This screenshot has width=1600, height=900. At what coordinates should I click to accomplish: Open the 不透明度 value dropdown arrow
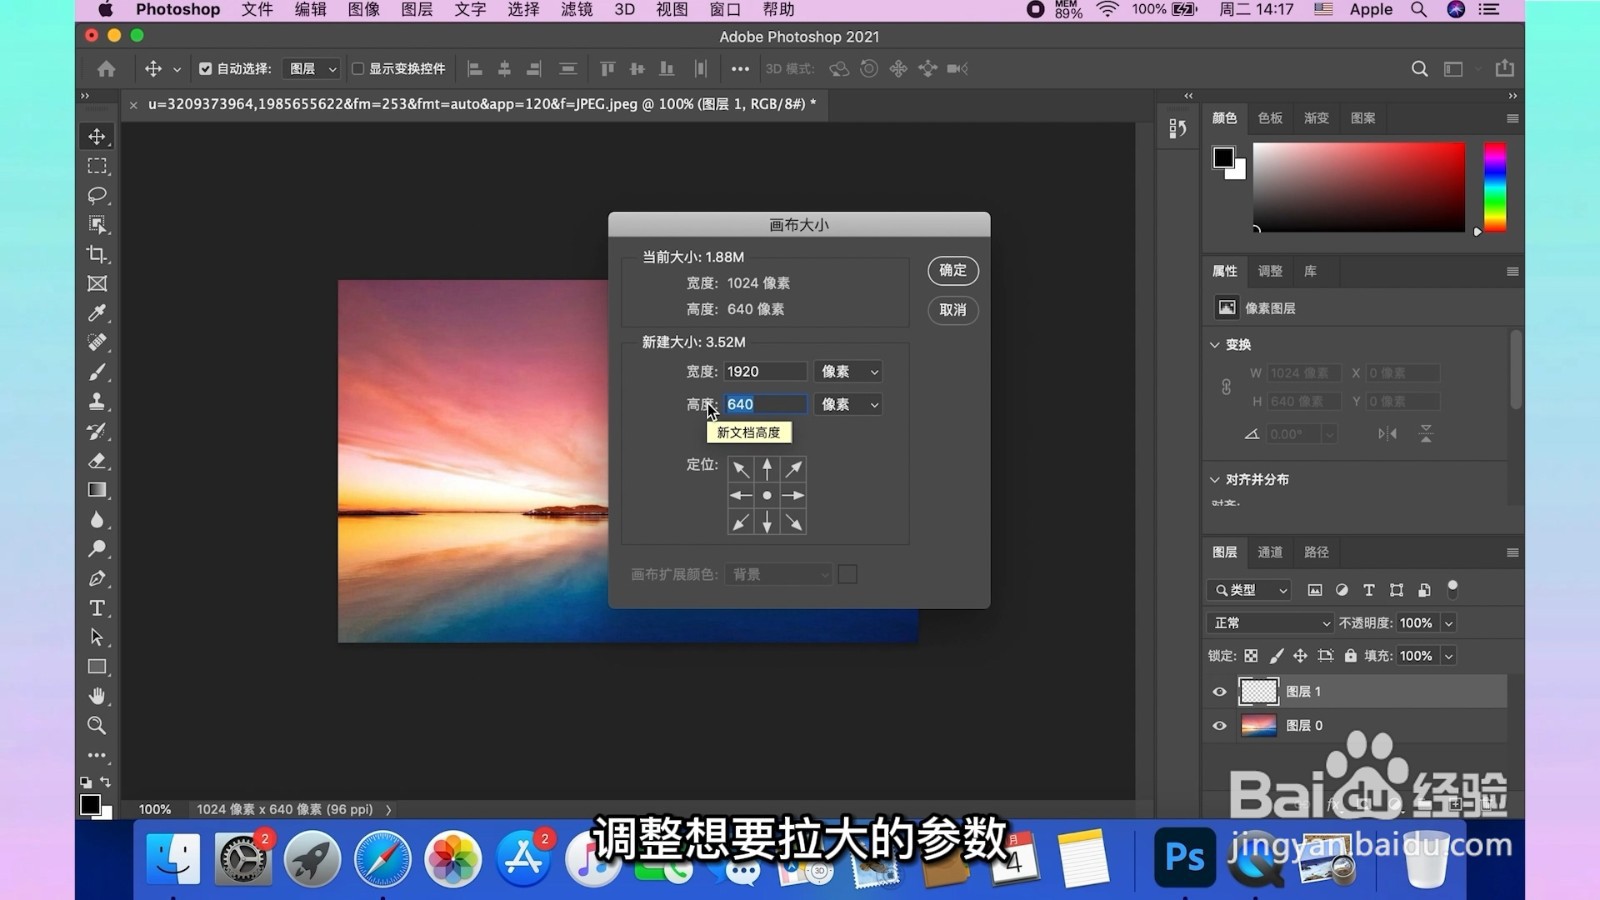[x=1448, y=623]
